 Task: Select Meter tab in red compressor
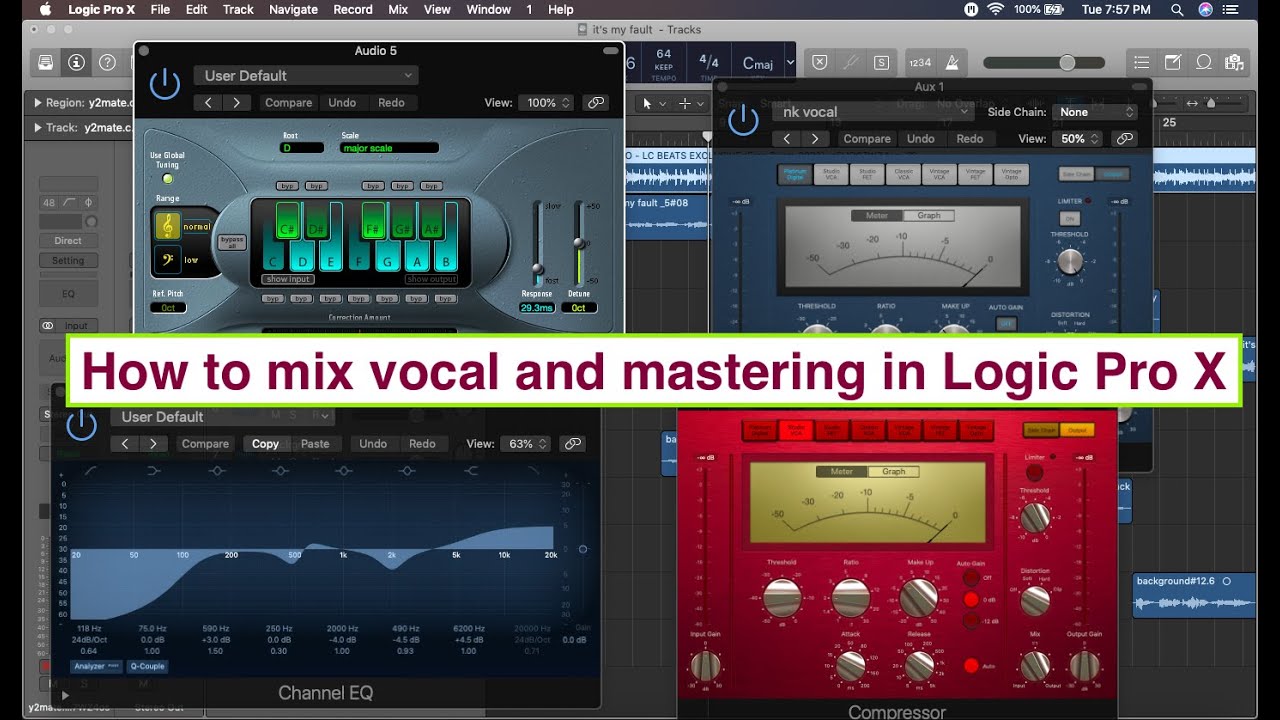point(841,471)
